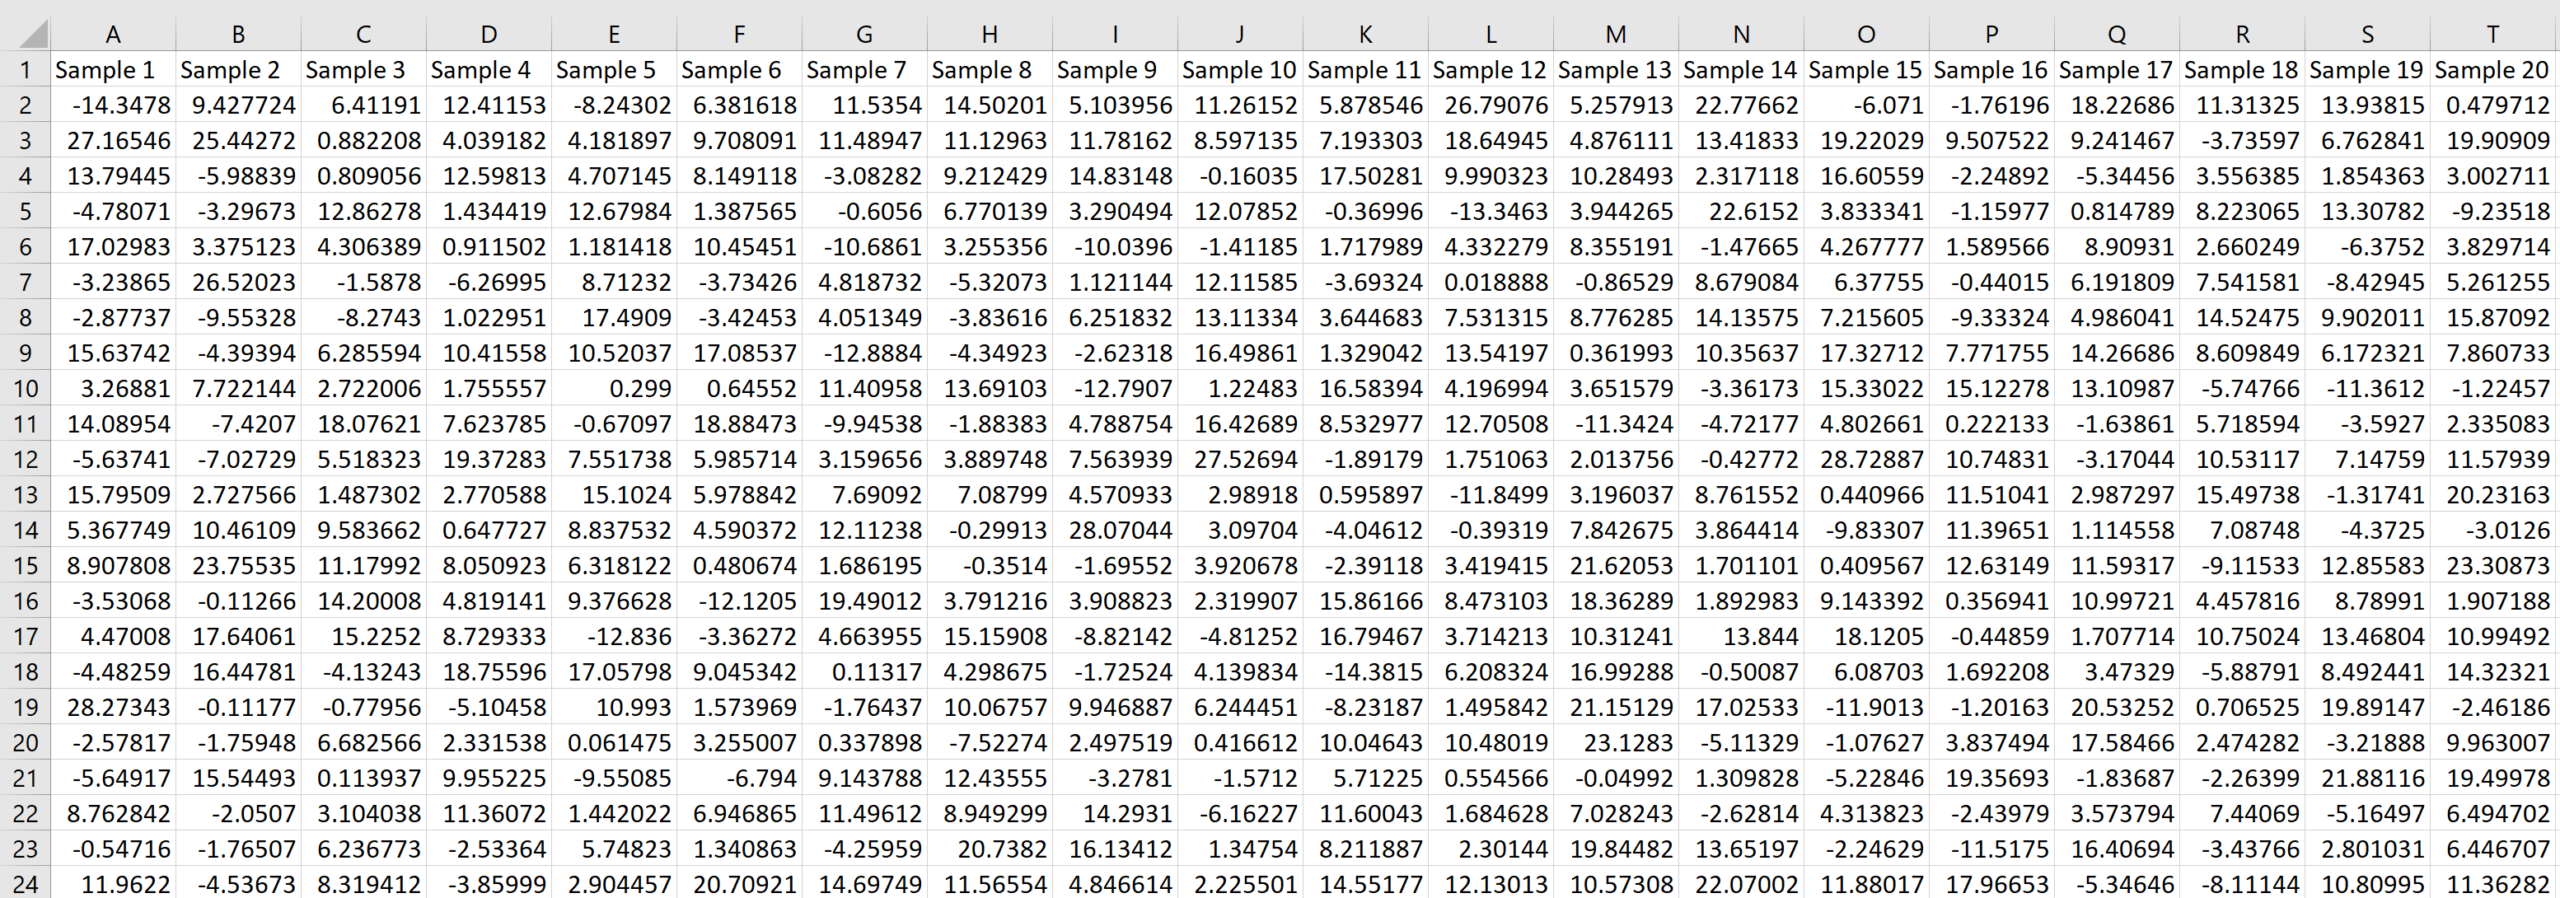2560x898 pixels.
Task: Select cell containing -14.3478
Action: pos(113,105)
